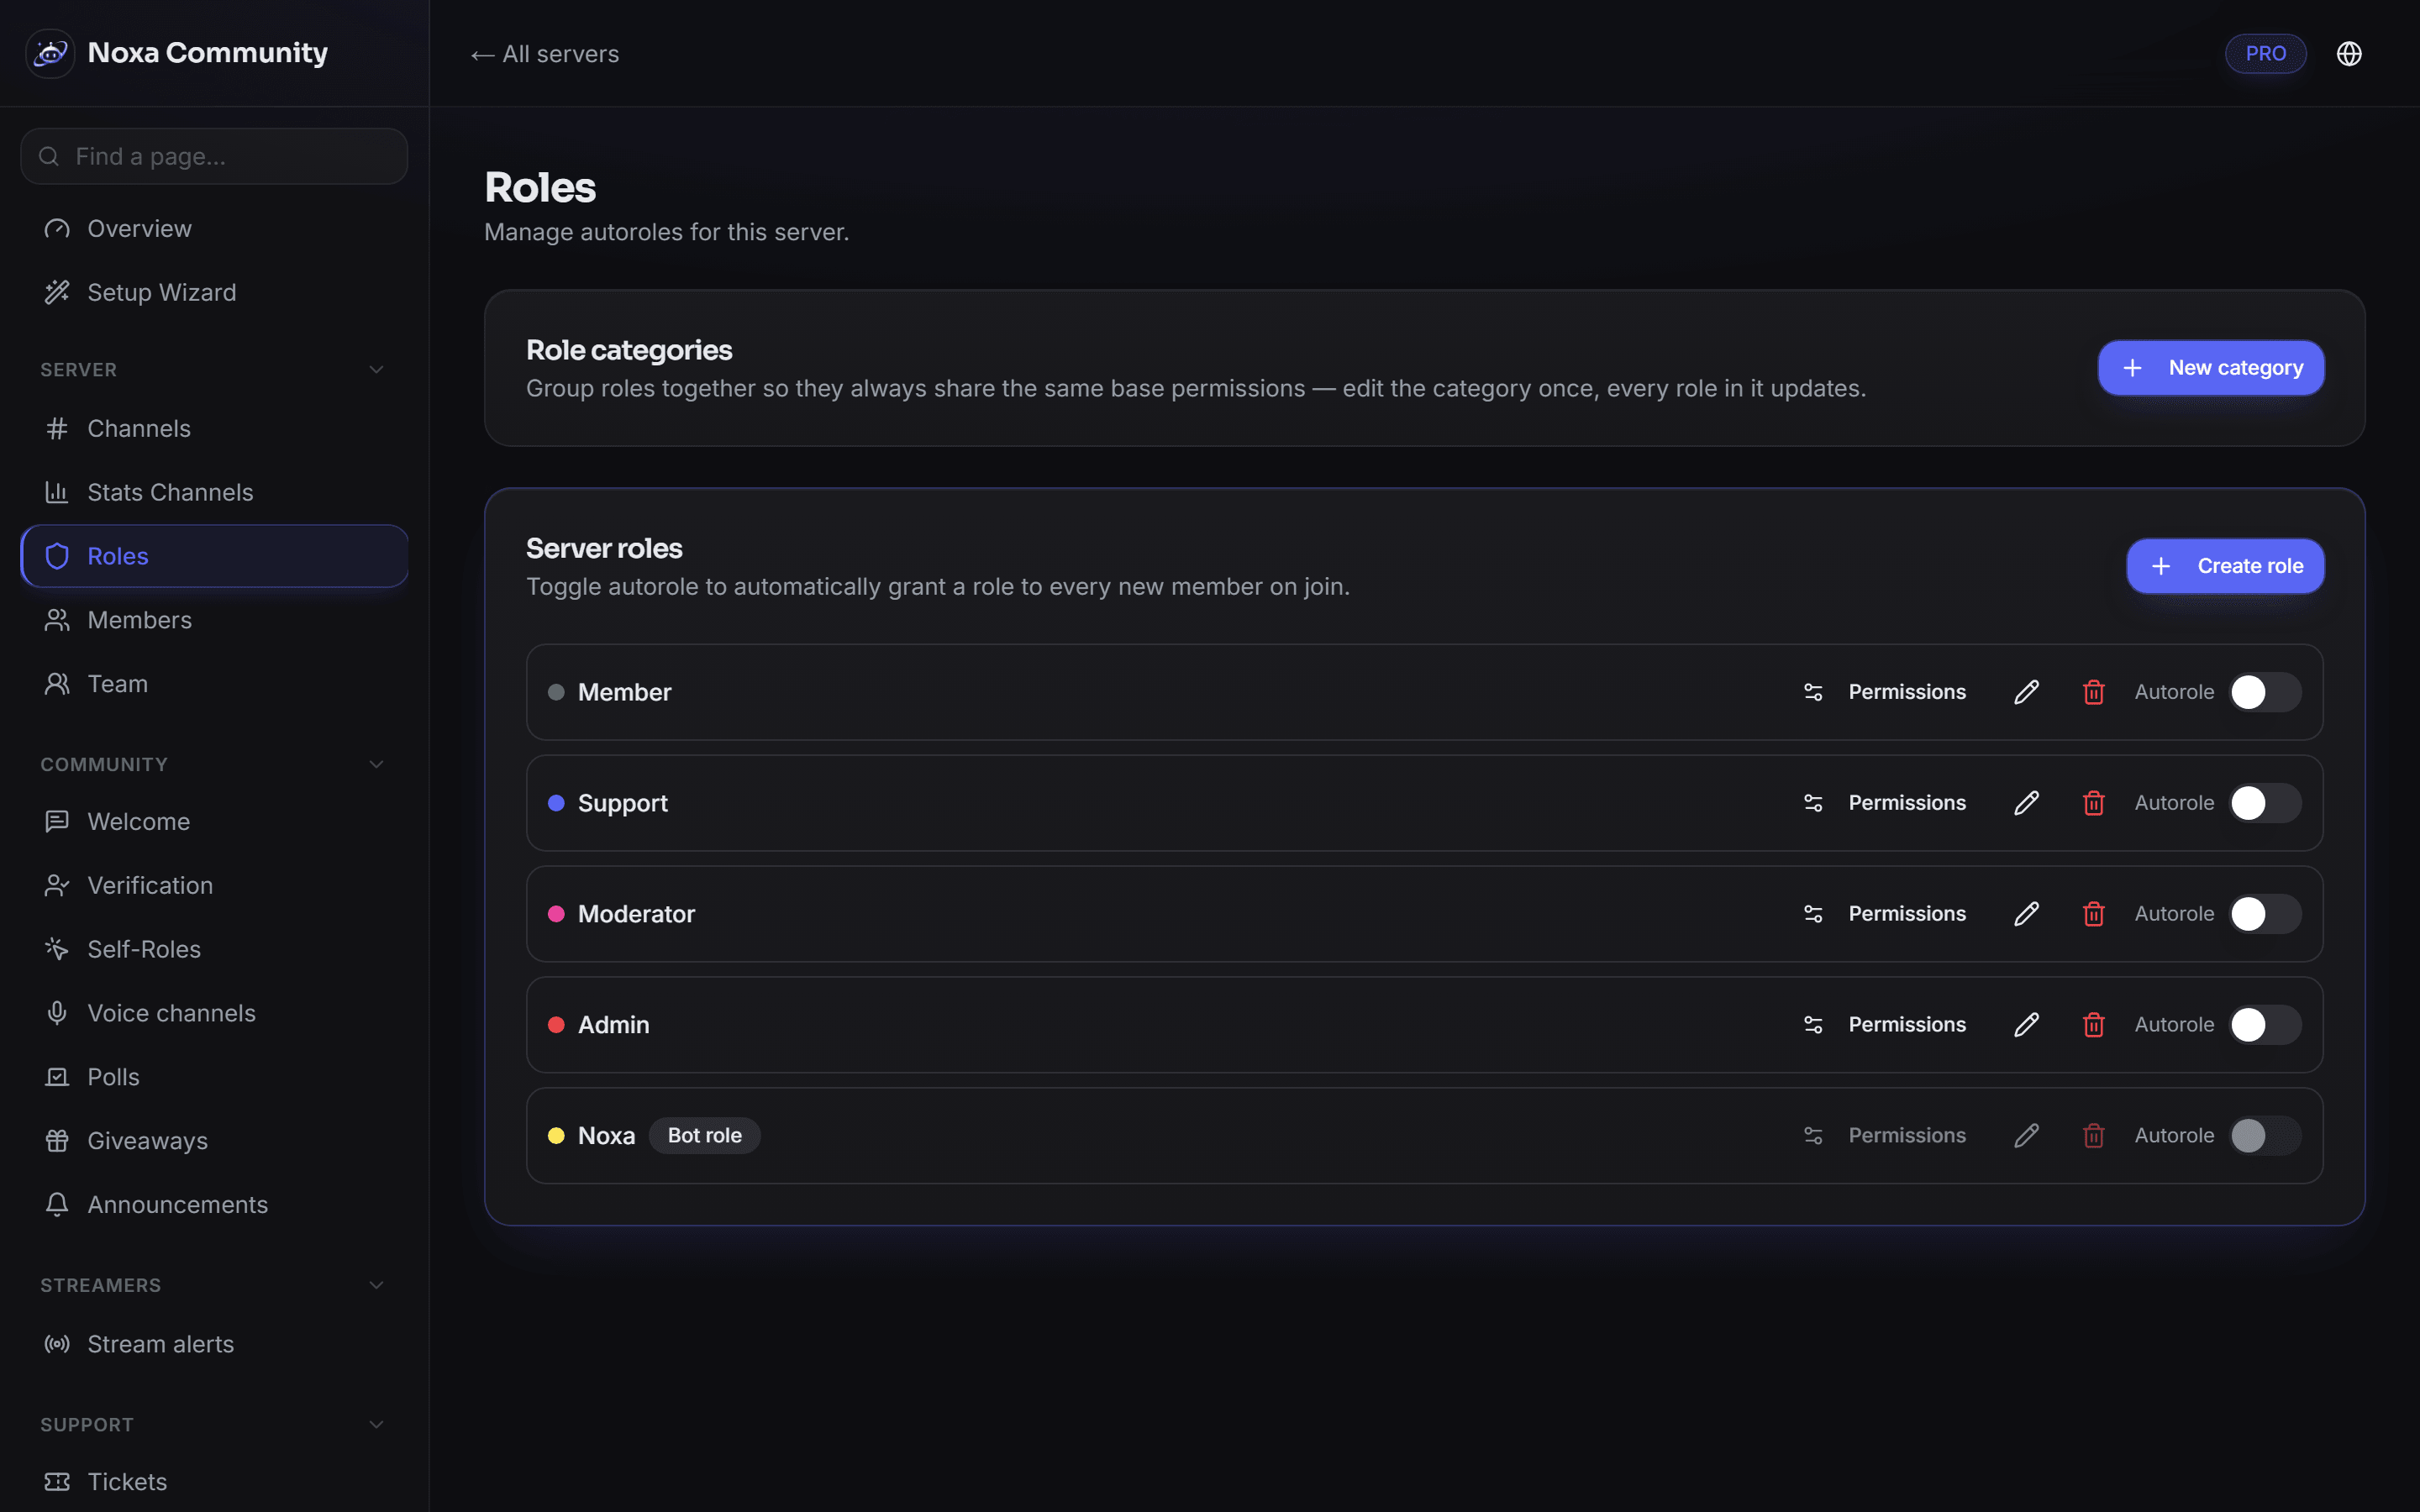
Task: Open Stats Channels page
Action: 214,493
